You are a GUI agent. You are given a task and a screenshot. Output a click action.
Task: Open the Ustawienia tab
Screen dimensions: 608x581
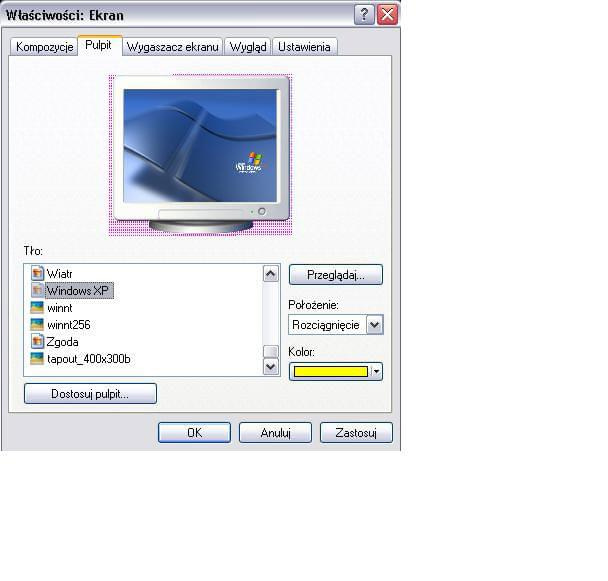[x=304, y=47]
